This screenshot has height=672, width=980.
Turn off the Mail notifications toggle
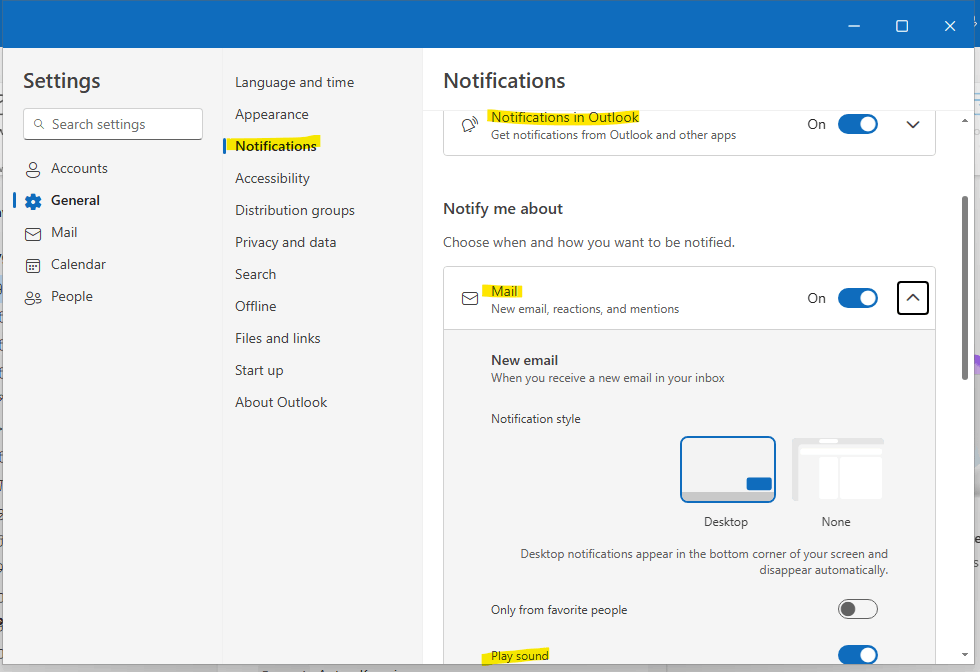point(858,298)
